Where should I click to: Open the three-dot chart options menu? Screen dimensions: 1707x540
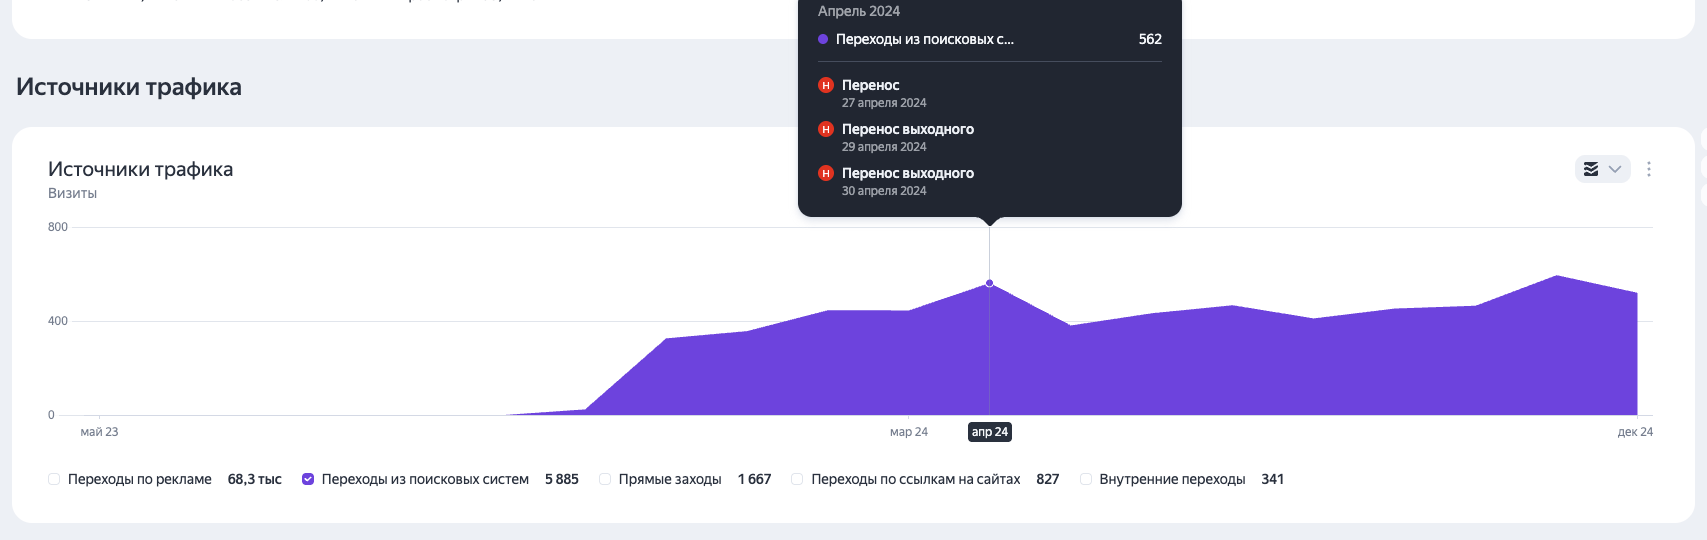[x=1649, y=169]
